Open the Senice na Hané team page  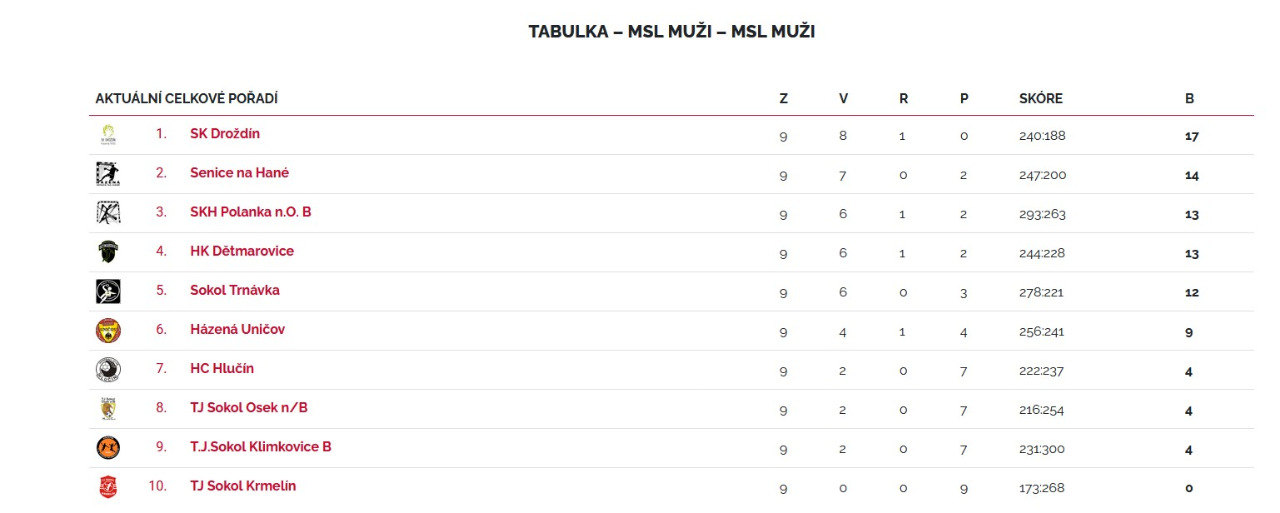[239, 173]
